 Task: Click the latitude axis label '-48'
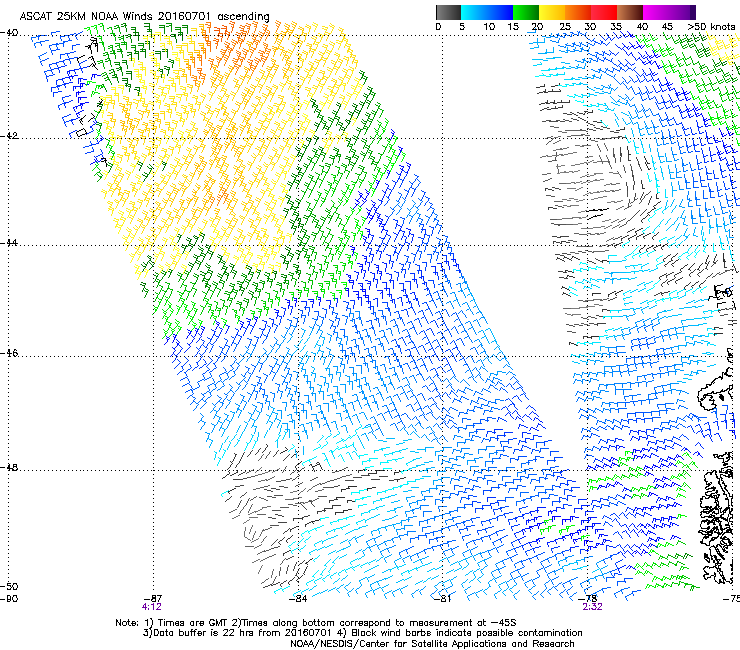pyautogui.click(x=9, y=467)
